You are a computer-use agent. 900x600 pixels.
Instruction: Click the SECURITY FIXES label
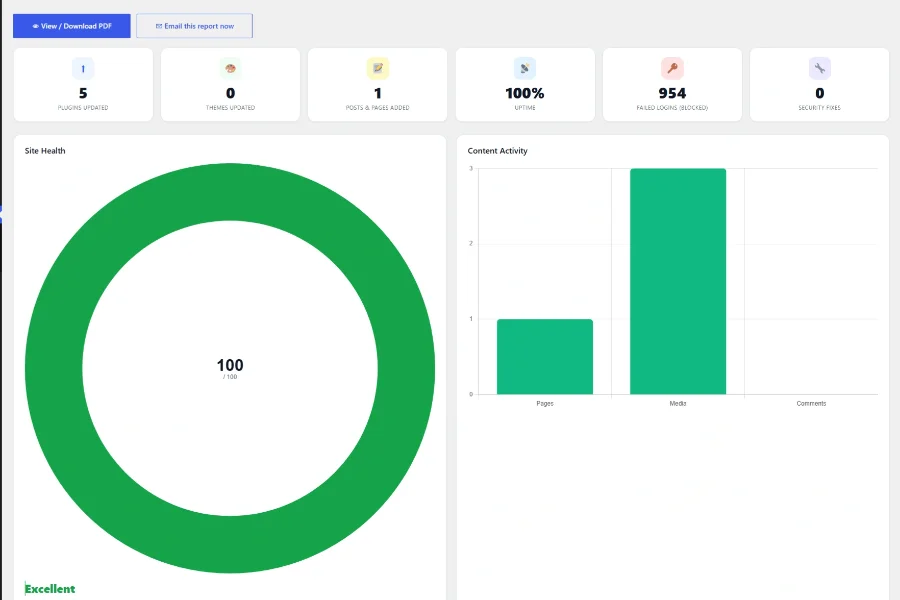[820, 108]
